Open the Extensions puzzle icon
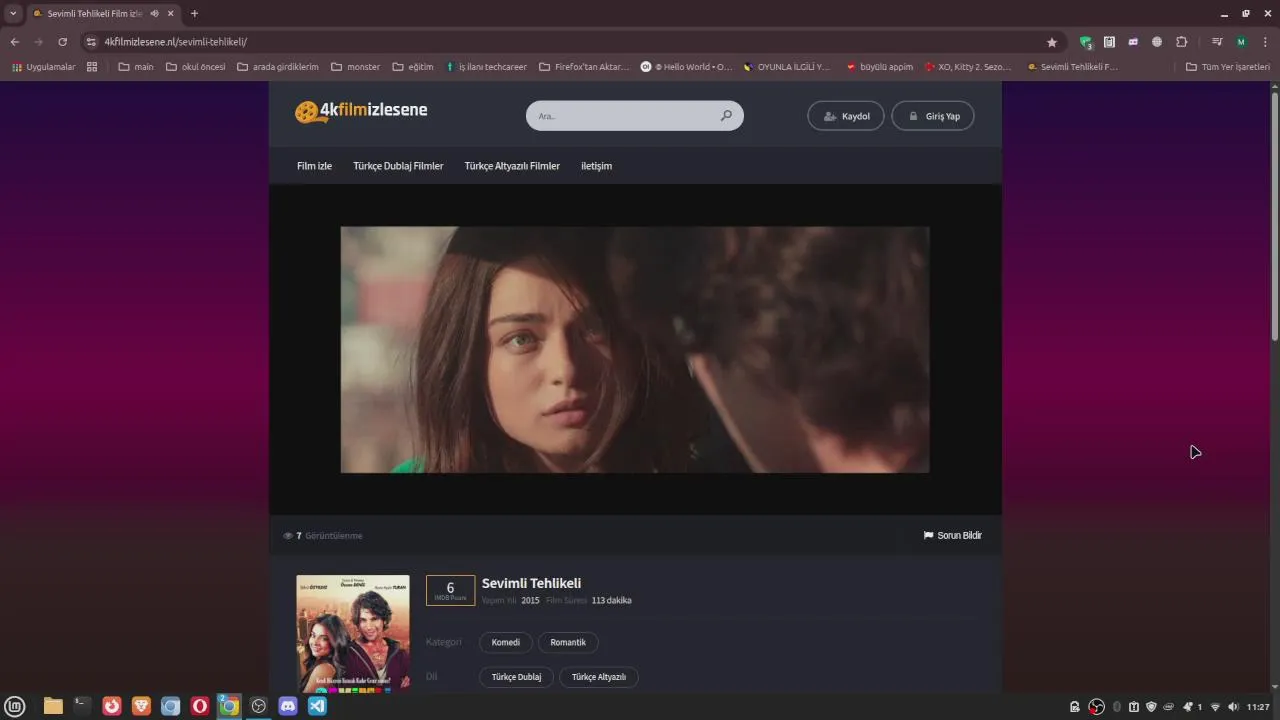The height and width of the screenshot is (720, 1280). coord(1181,42)
